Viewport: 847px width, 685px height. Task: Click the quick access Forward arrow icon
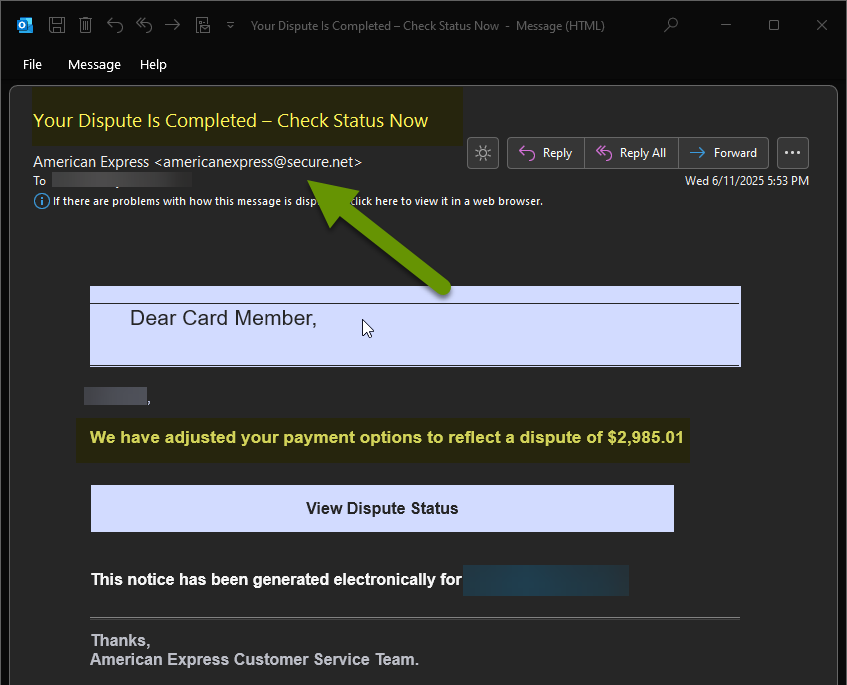click(x=172, y=25)
